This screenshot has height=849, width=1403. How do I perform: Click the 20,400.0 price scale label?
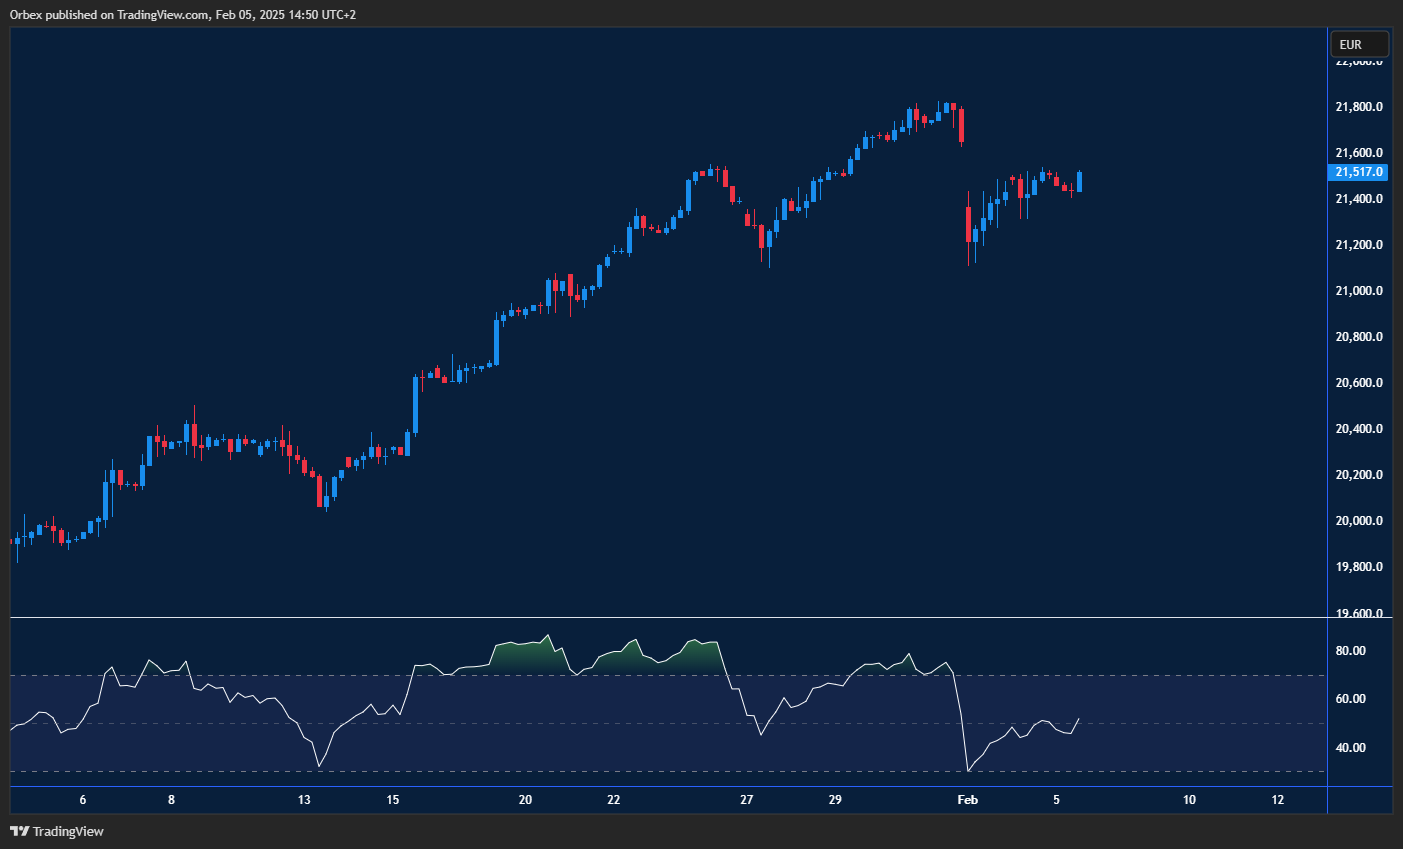click(1359, 429)
